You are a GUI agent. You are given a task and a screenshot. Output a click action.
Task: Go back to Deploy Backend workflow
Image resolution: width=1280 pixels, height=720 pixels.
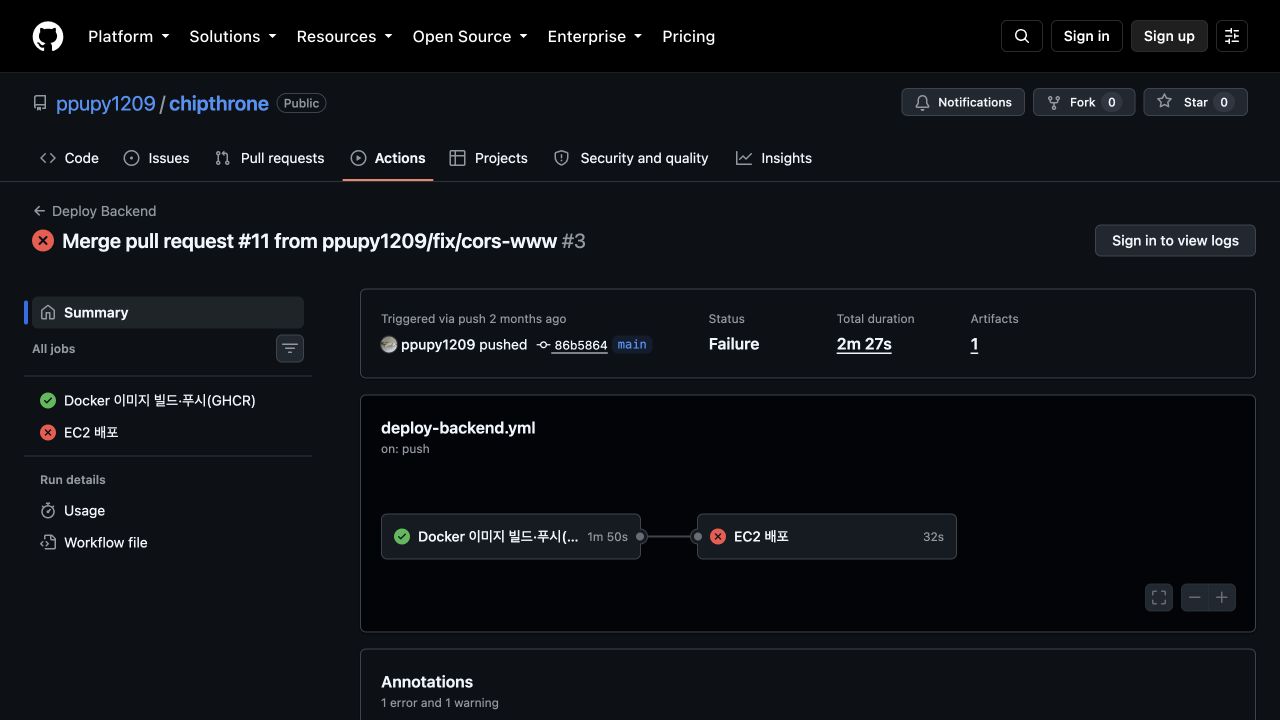point(95,211)
